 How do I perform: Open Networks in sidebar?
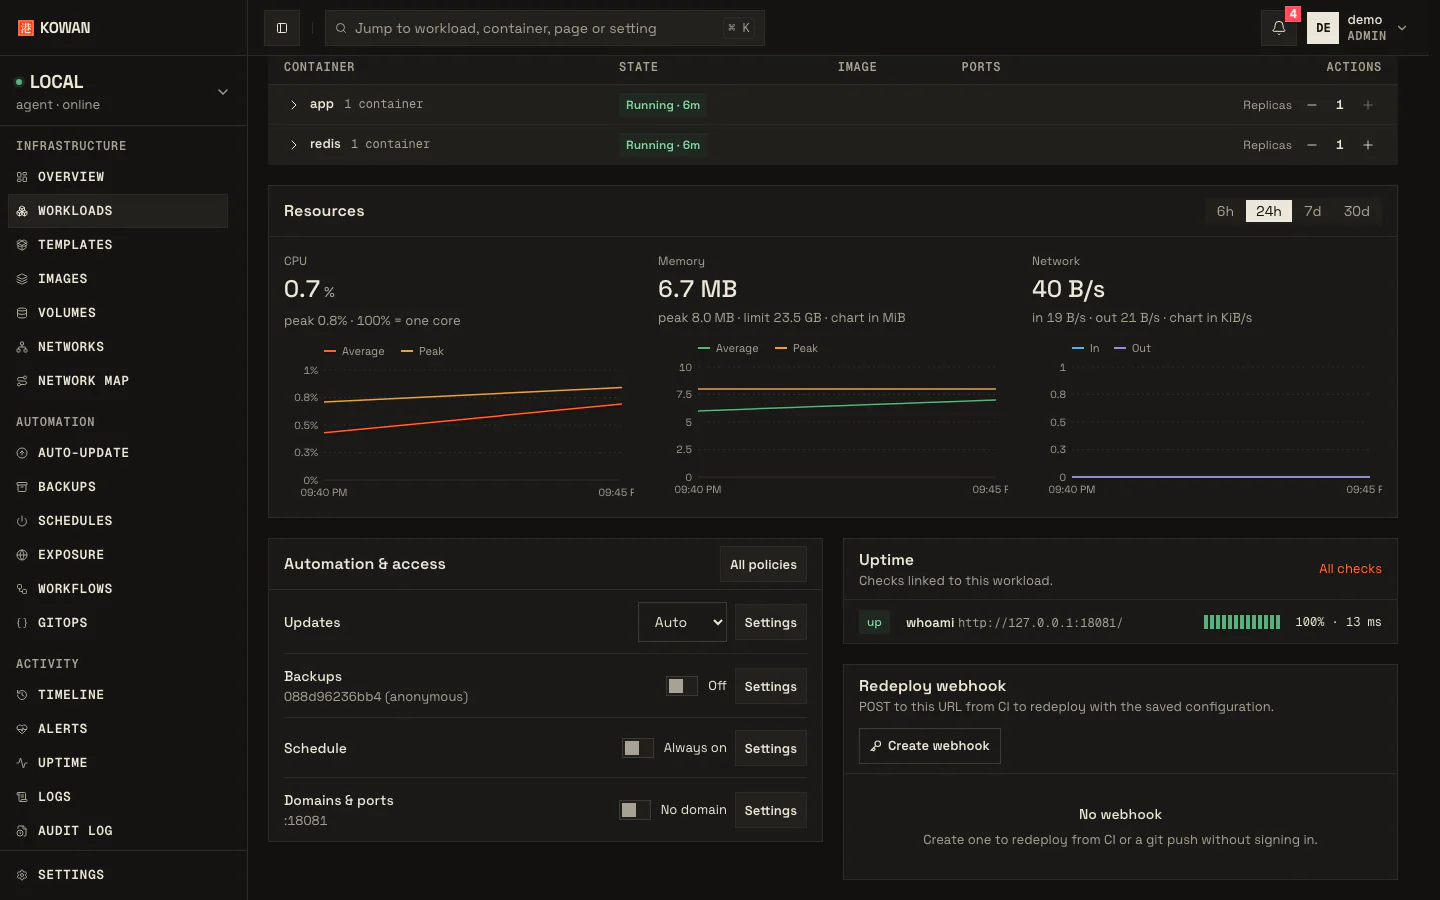[118, 347]
